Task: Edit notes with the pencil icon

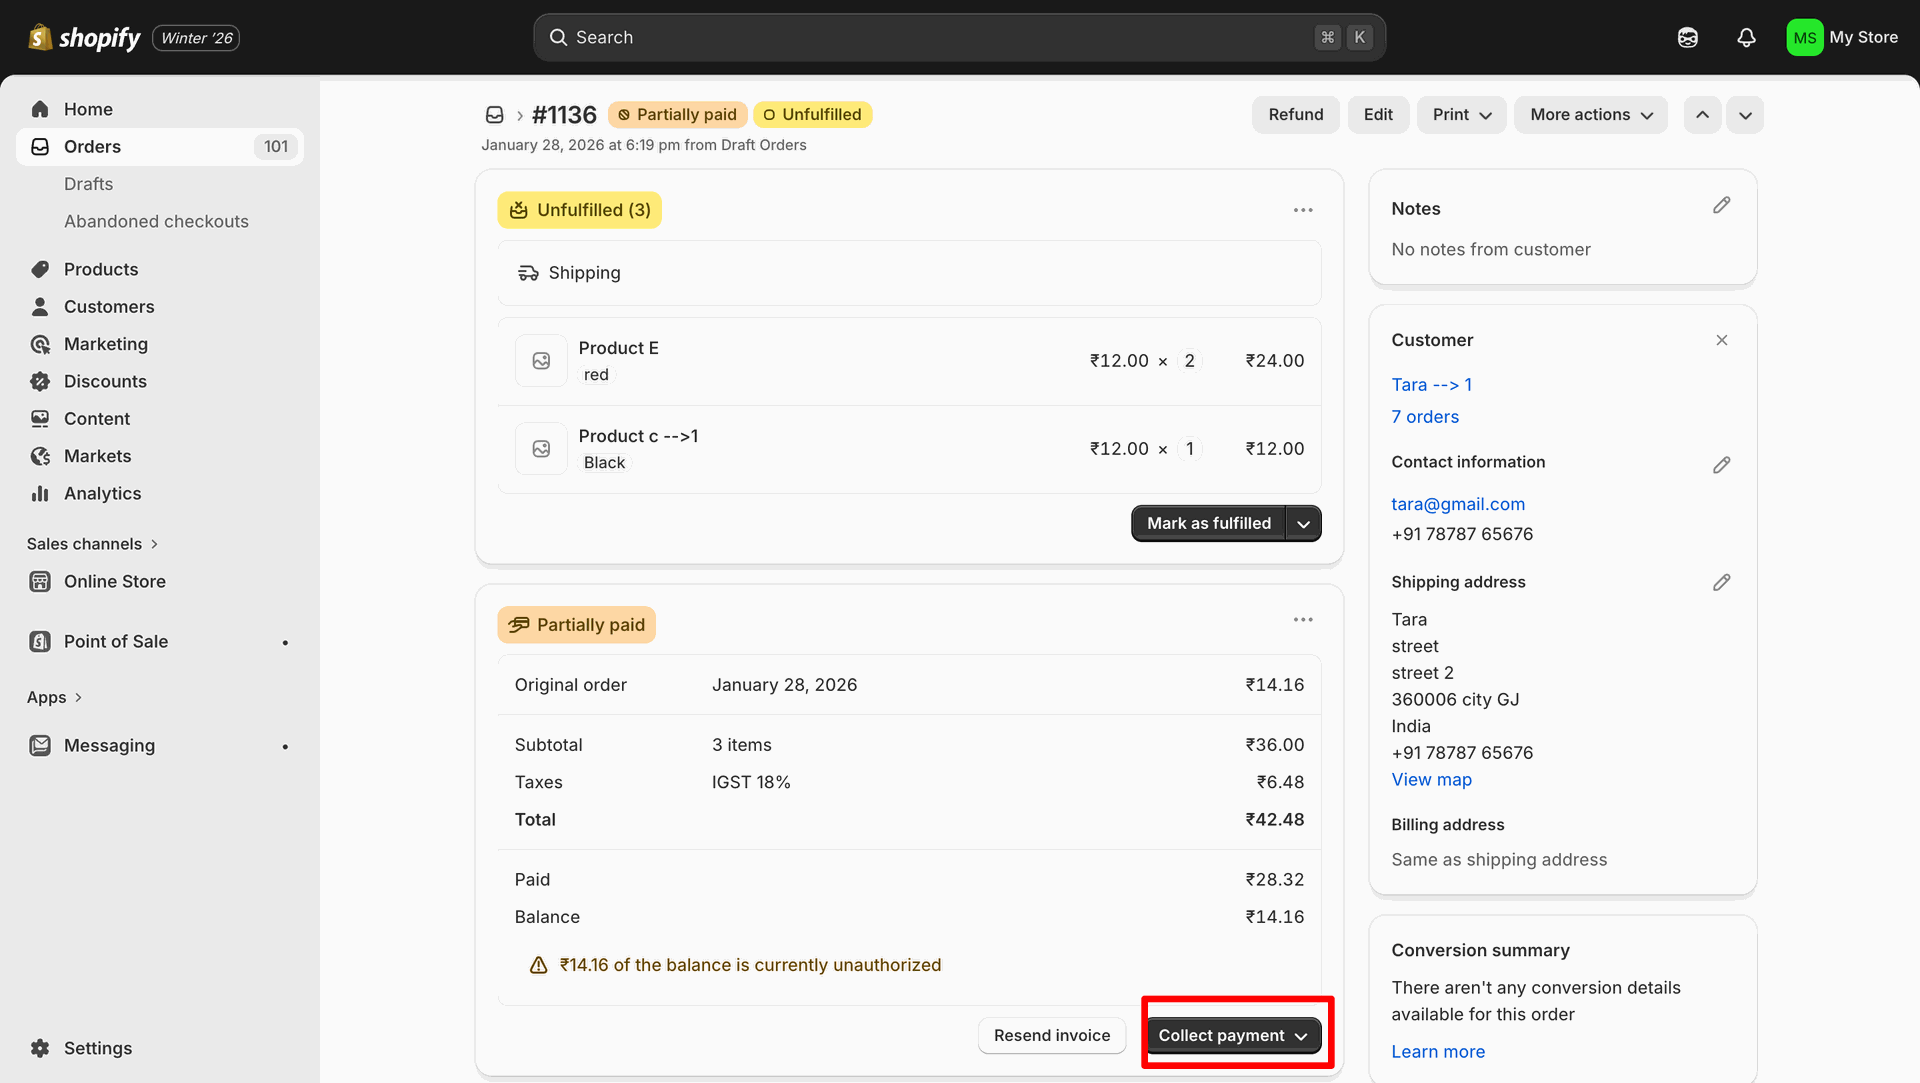Action: click(x=1721, y=205)
